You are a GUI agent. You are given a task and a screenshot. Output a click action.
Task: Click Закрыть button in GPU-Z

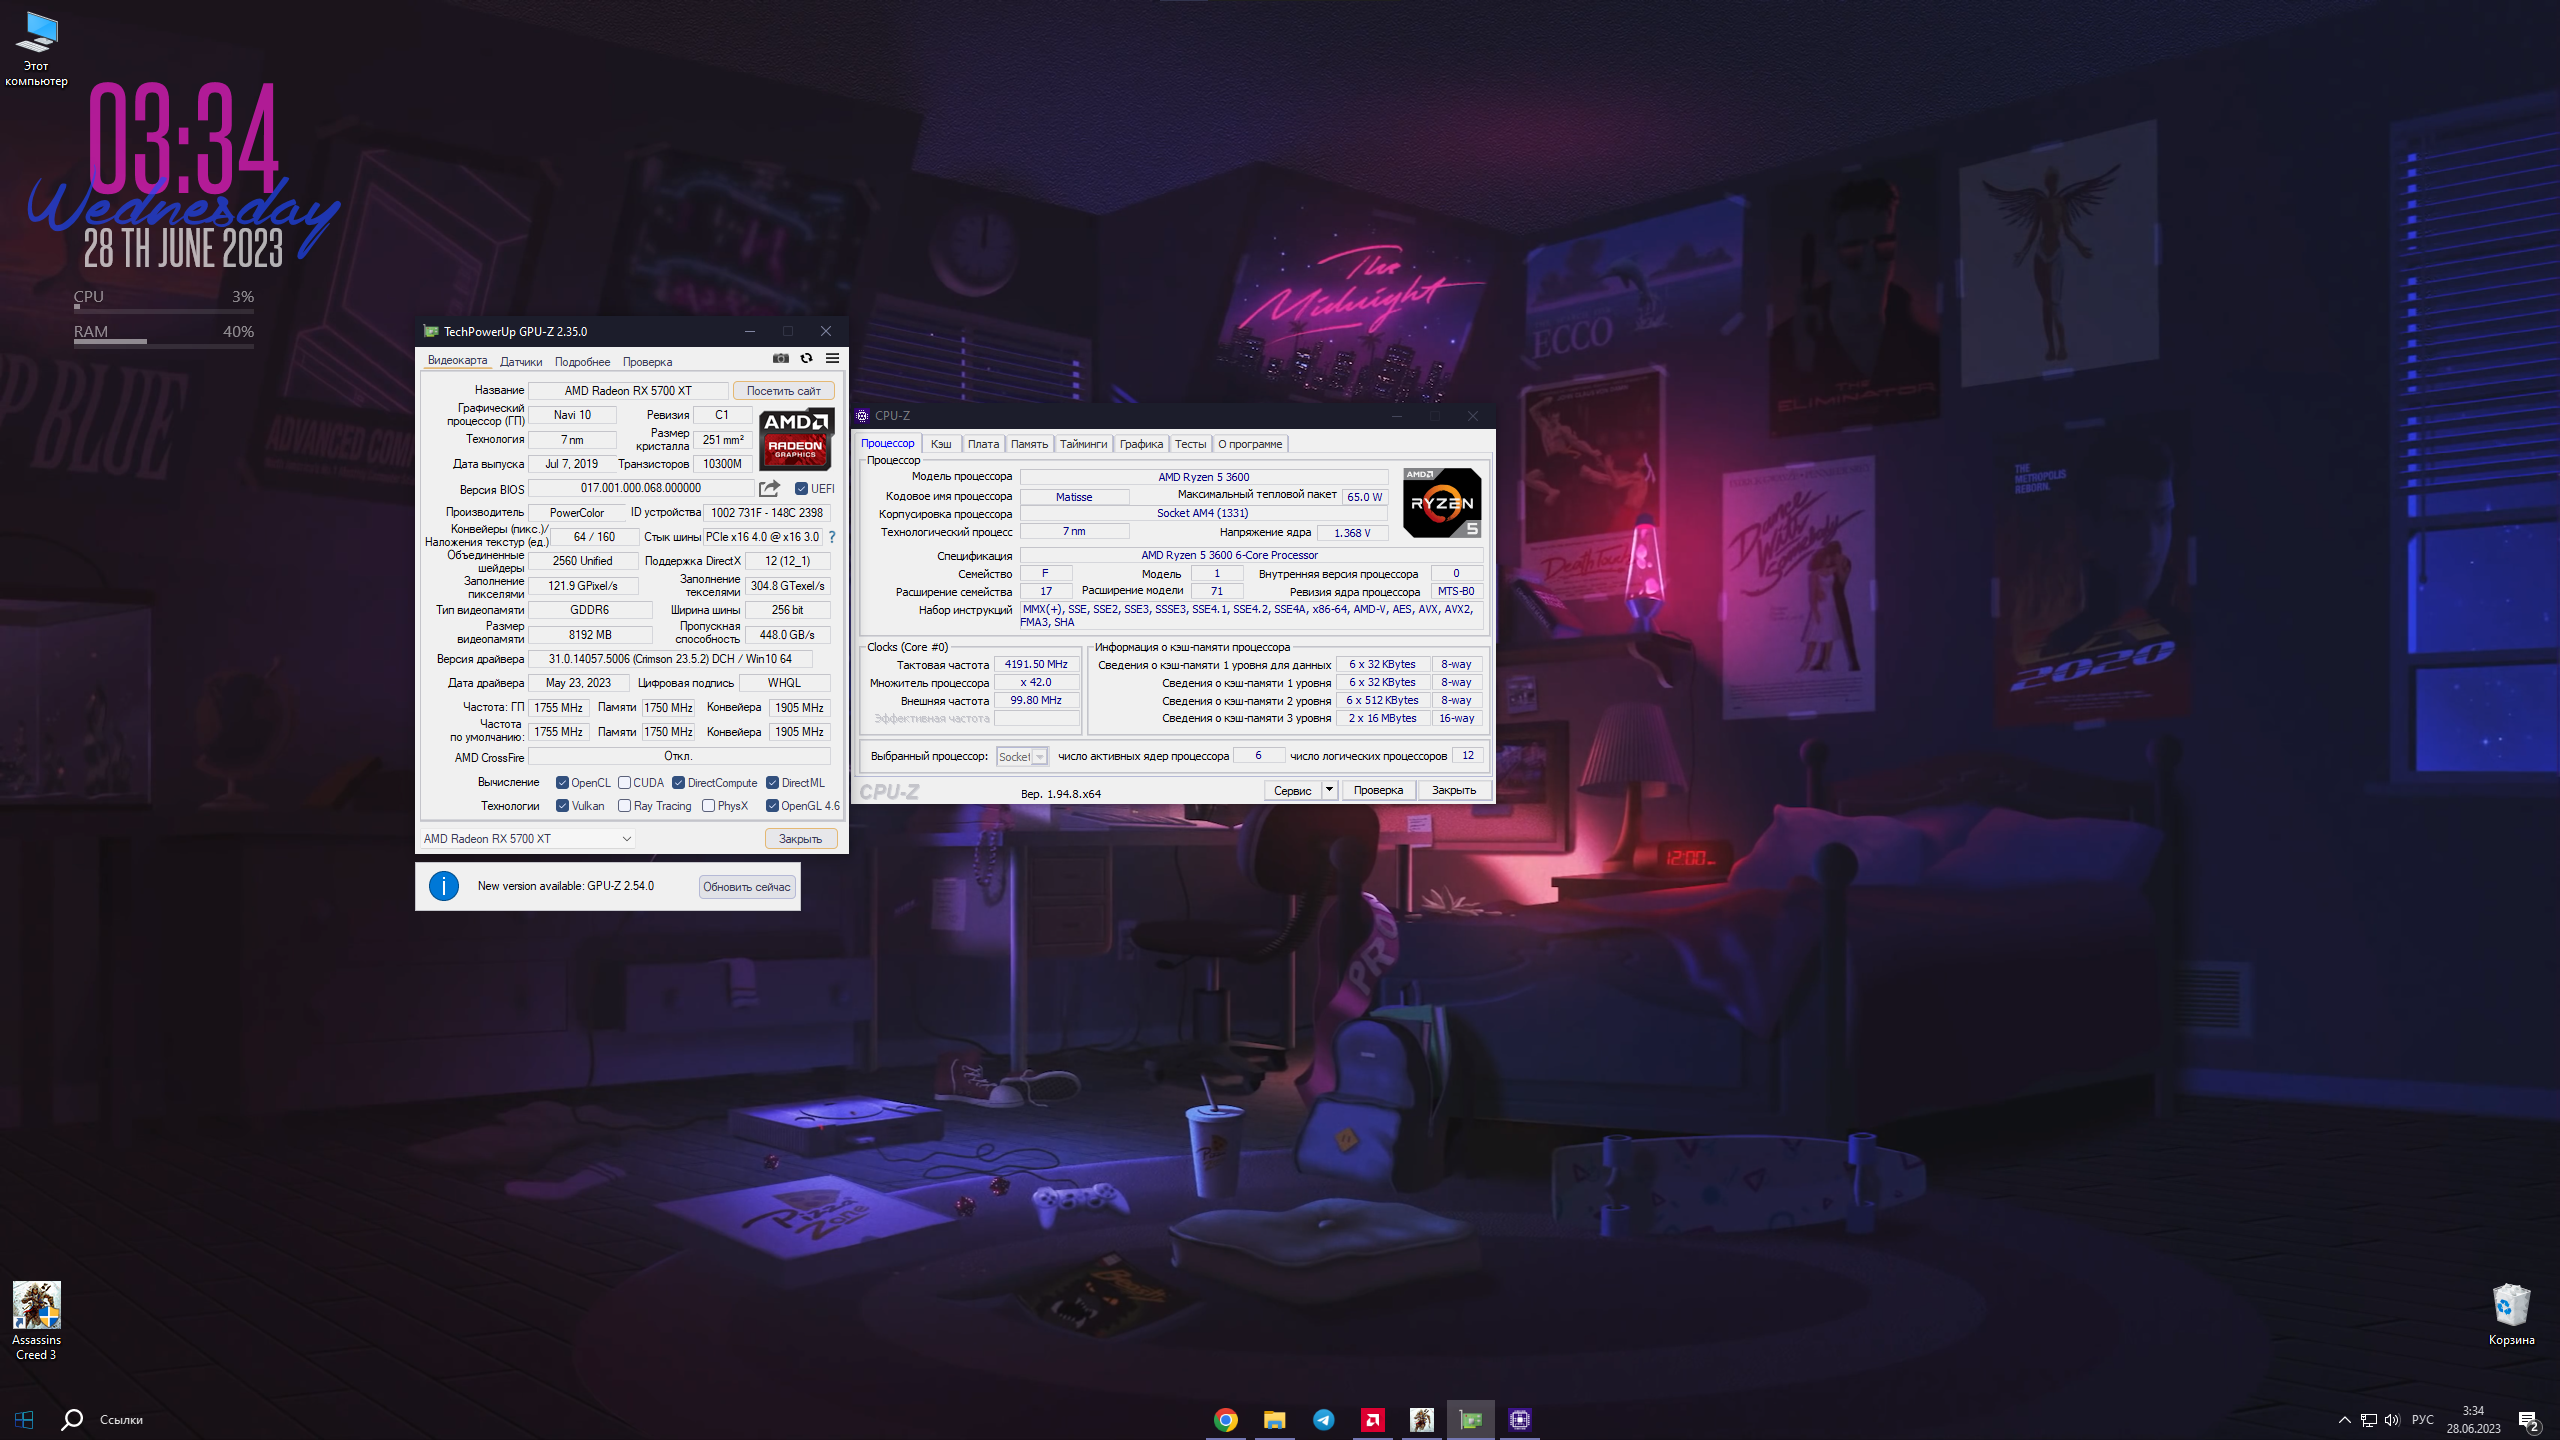tap(800, 839)
